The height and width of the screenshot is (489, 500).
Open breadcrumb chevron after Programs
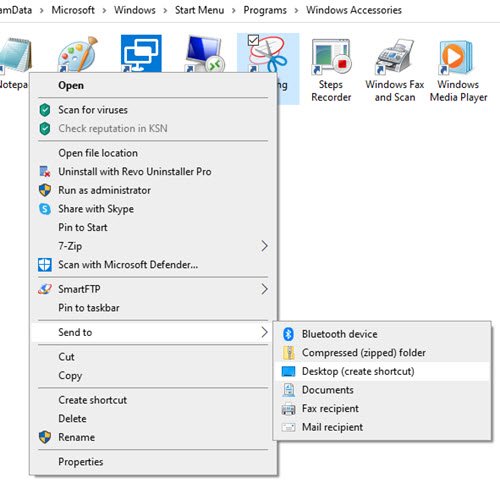[x=296, y=10]
